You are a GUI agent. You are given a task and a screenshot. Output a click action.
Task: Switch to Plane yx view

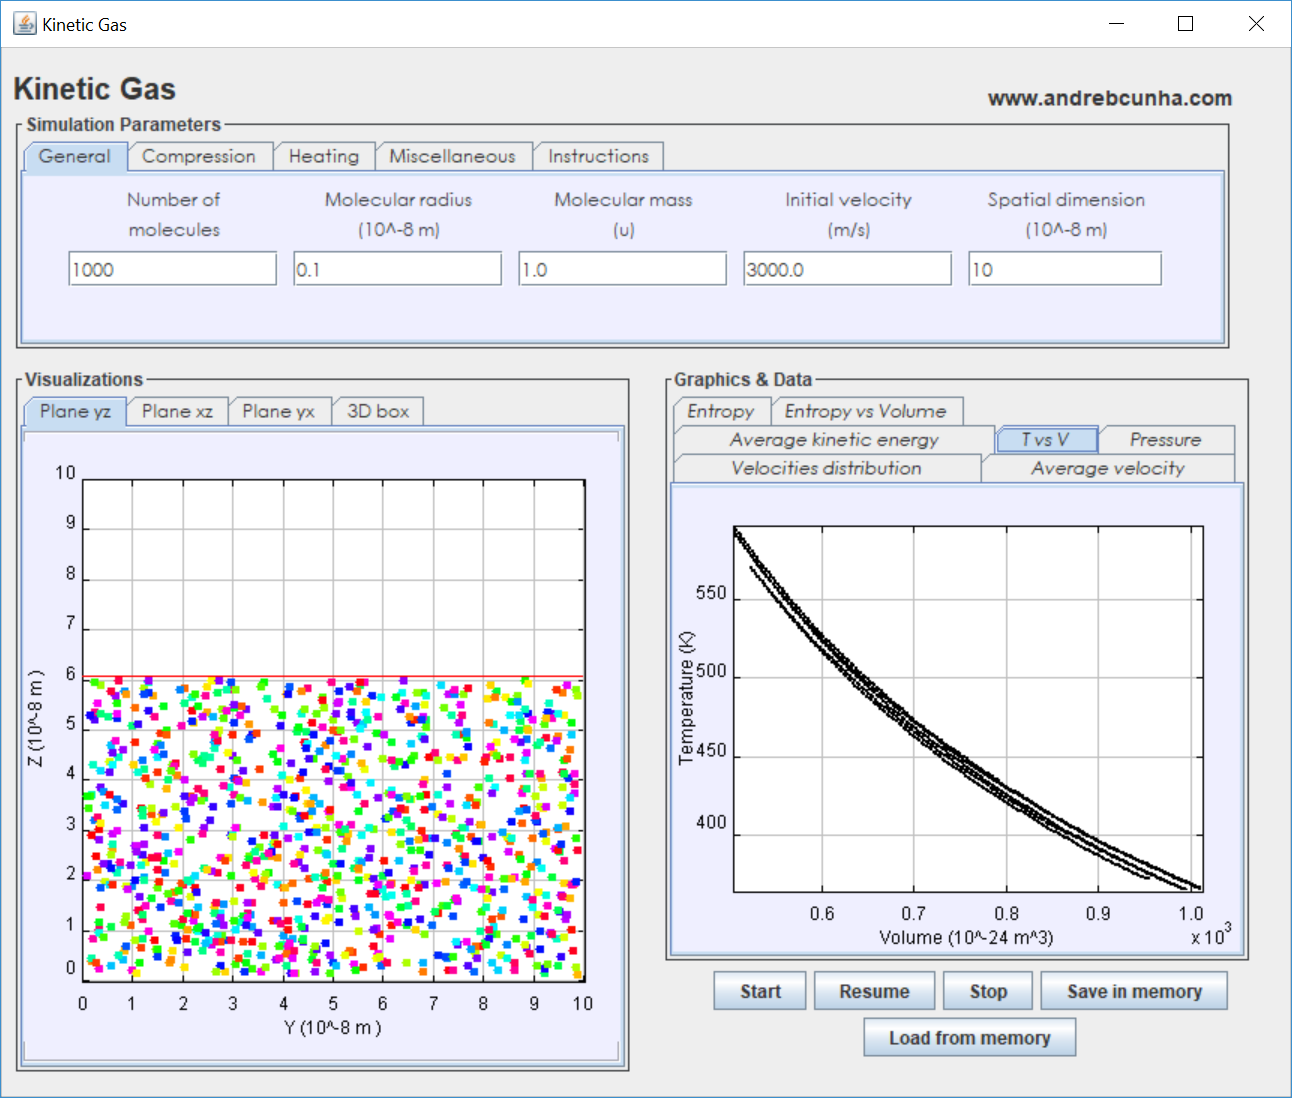coord(279,411)
